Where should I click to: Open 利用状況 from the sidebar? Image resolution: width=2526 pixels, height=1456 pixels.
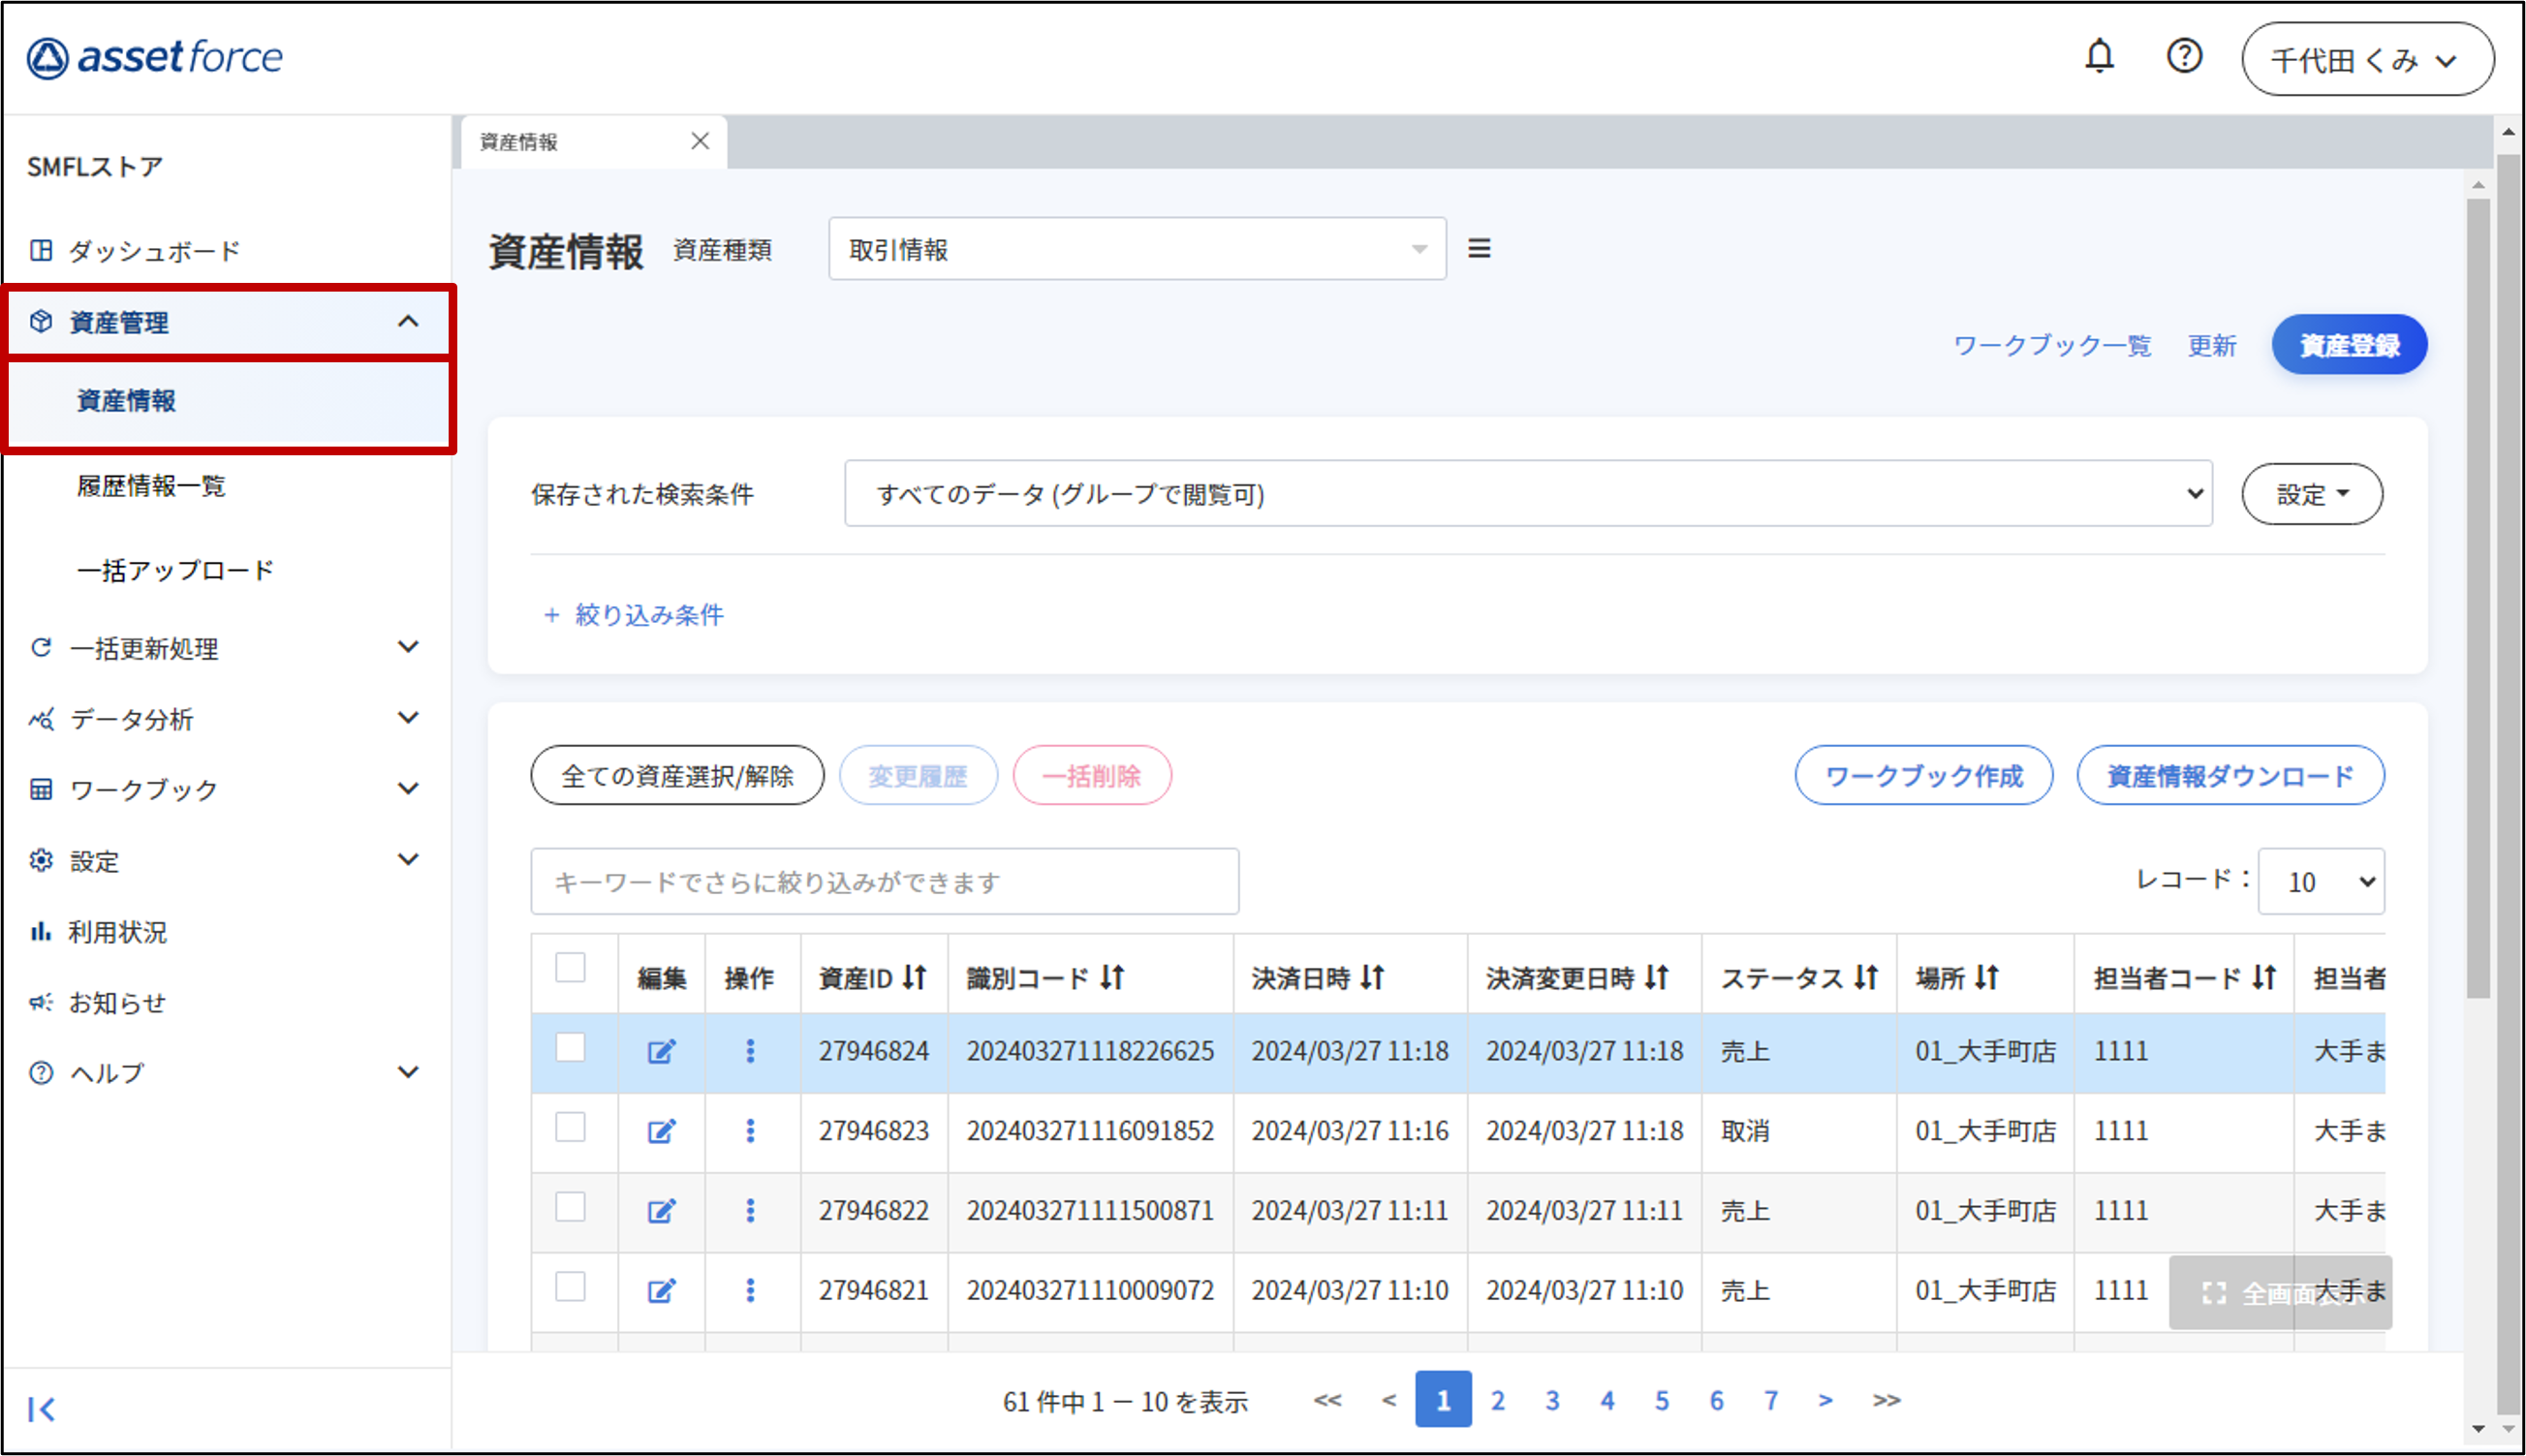[x=118, y=932]
